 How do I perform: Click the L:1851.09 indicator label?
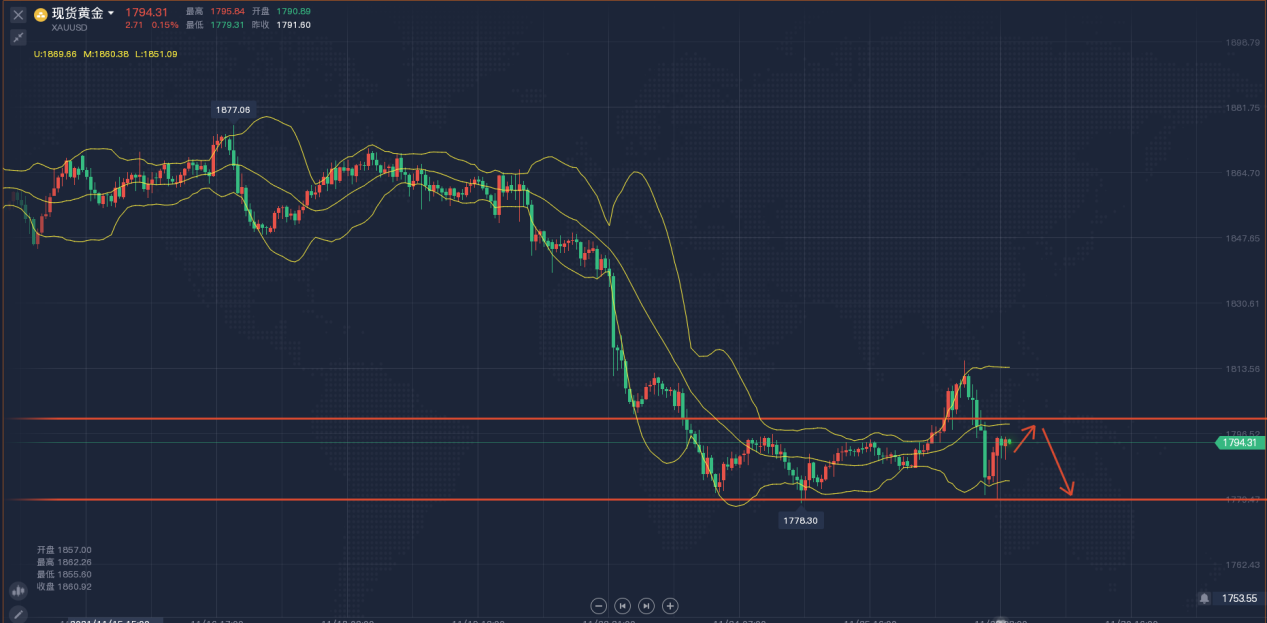click(x=156, y=54)
